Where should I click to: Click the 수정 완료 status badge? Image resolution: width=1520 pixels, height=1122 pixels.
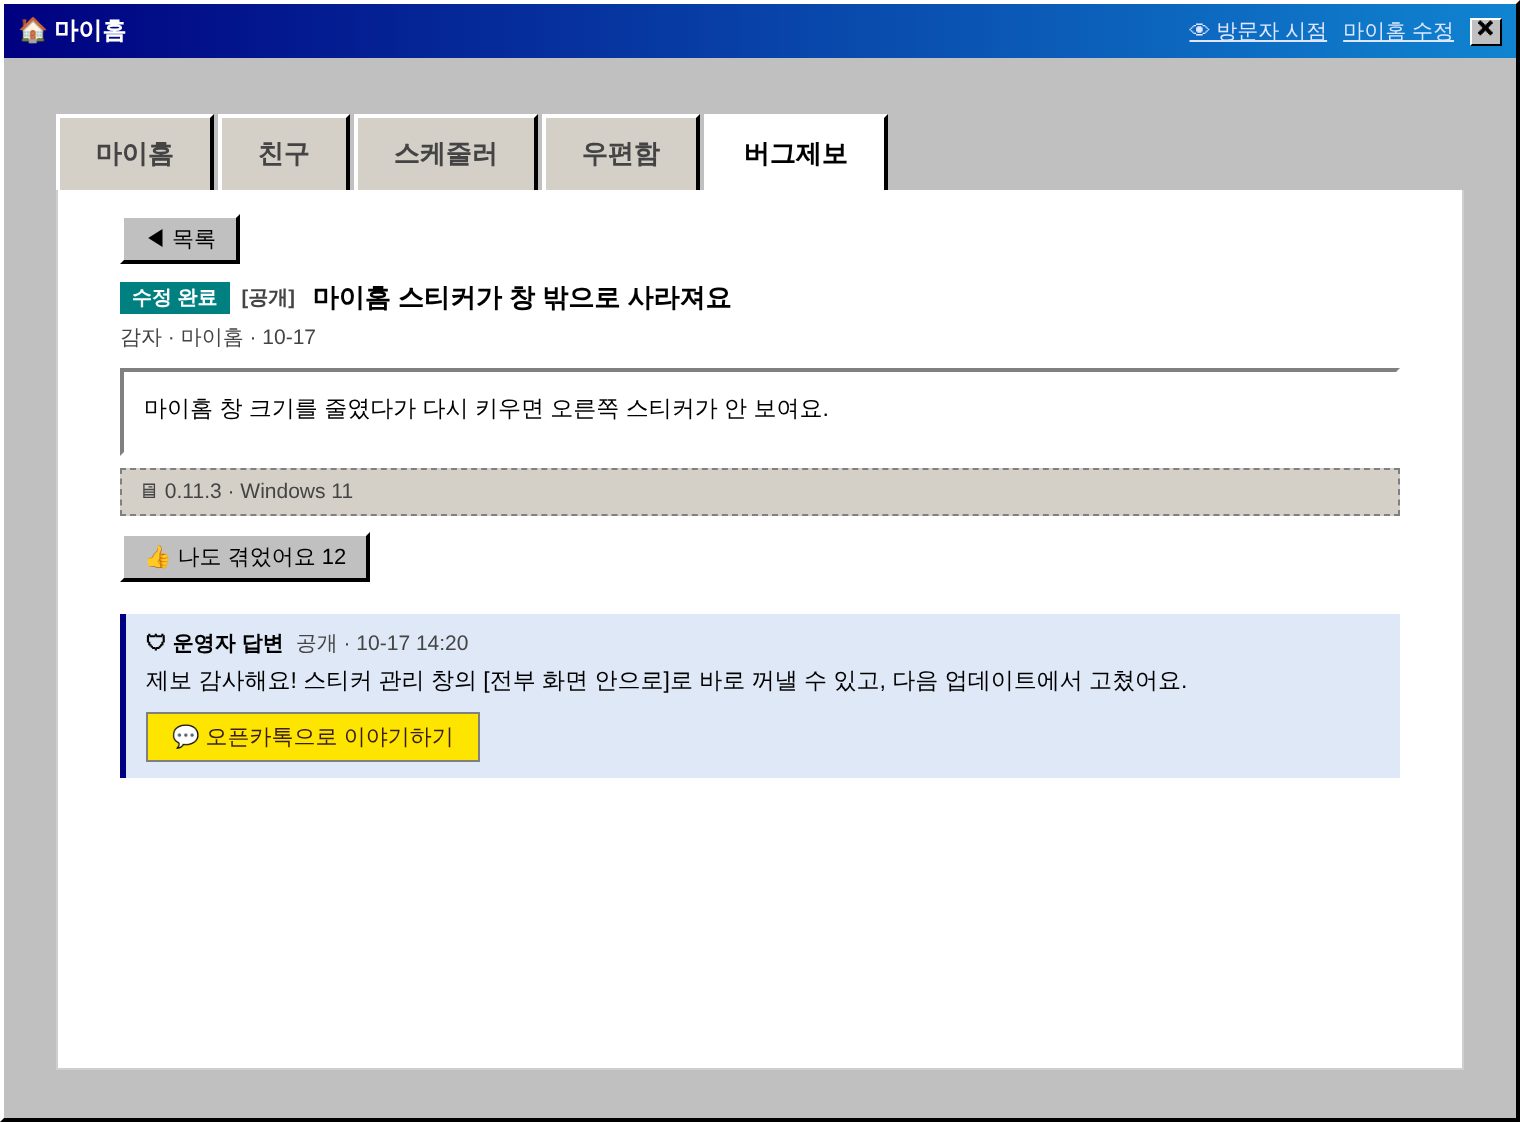[x=175, y=298]
